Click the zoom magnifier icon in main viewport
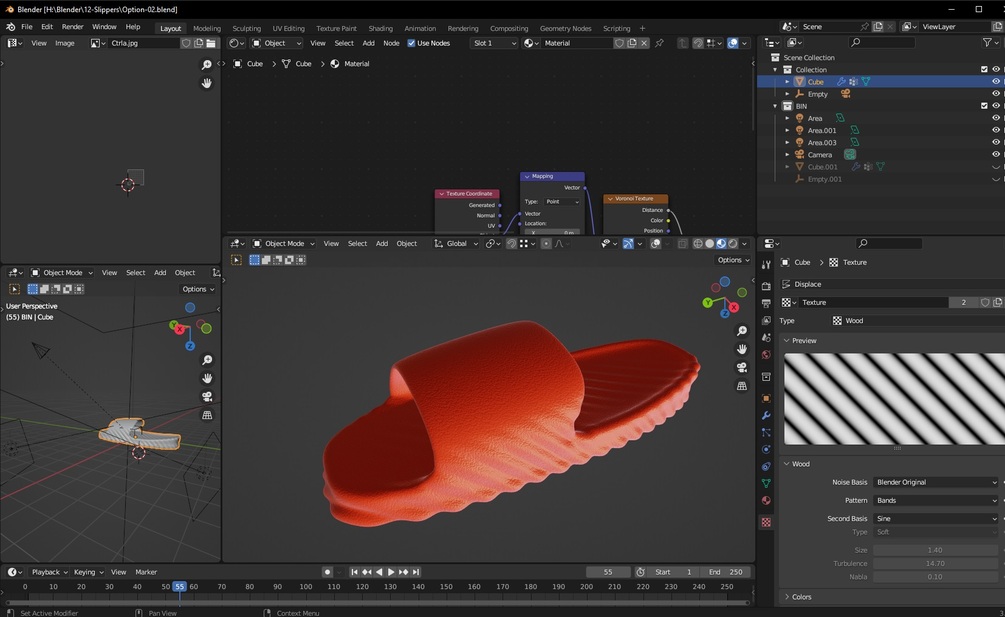 tap(742, 331)
